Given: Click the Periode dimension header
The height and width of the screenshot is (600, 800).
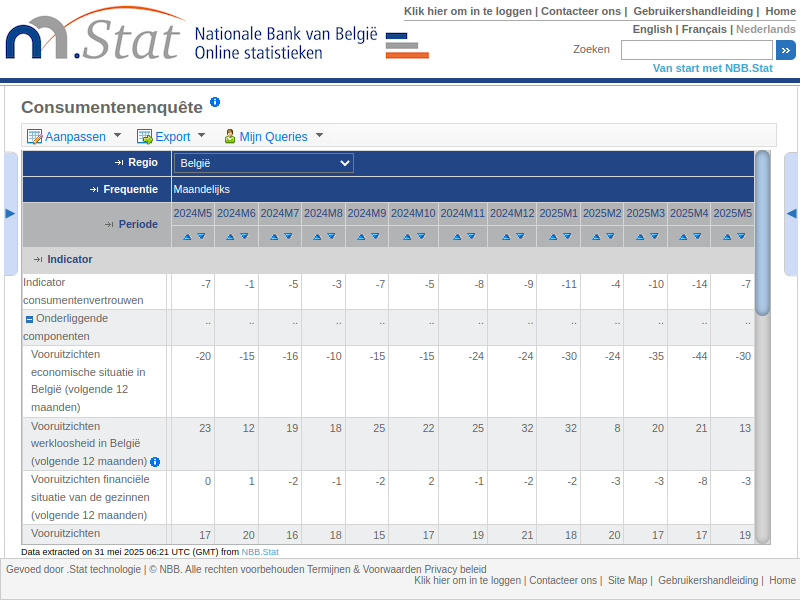Looking at the screenshot, I should (138, 224).
